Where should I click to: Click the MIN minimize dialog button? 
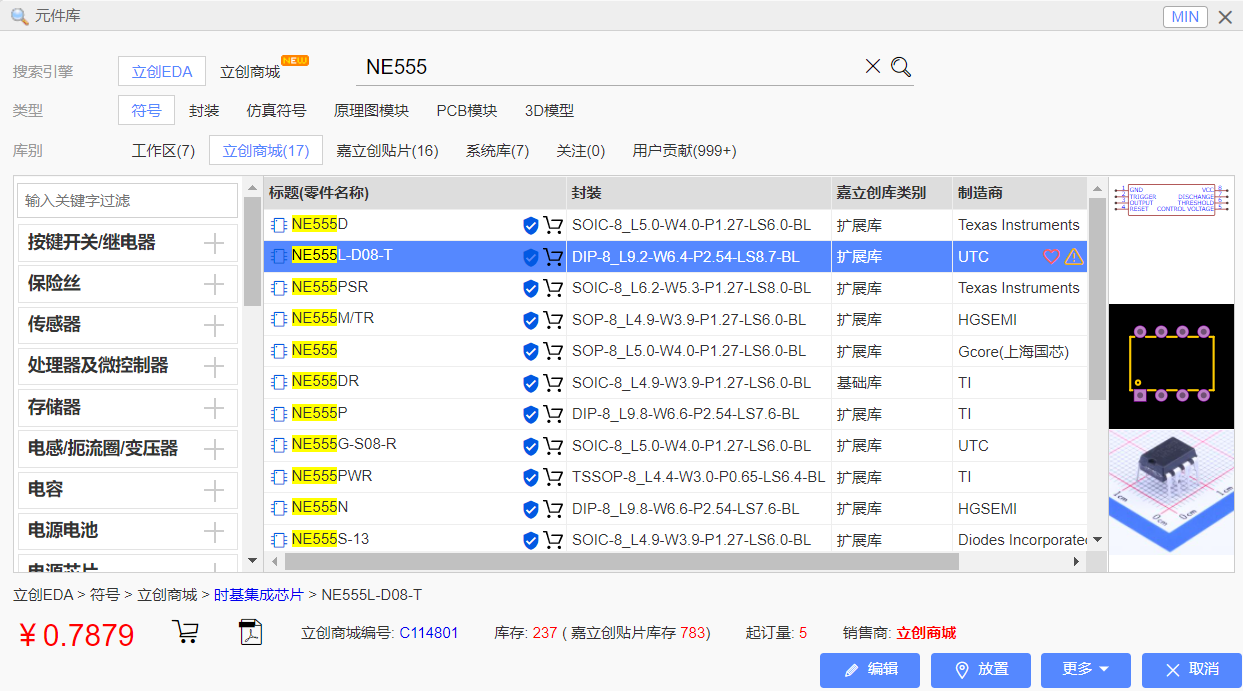click(1185, 17)
